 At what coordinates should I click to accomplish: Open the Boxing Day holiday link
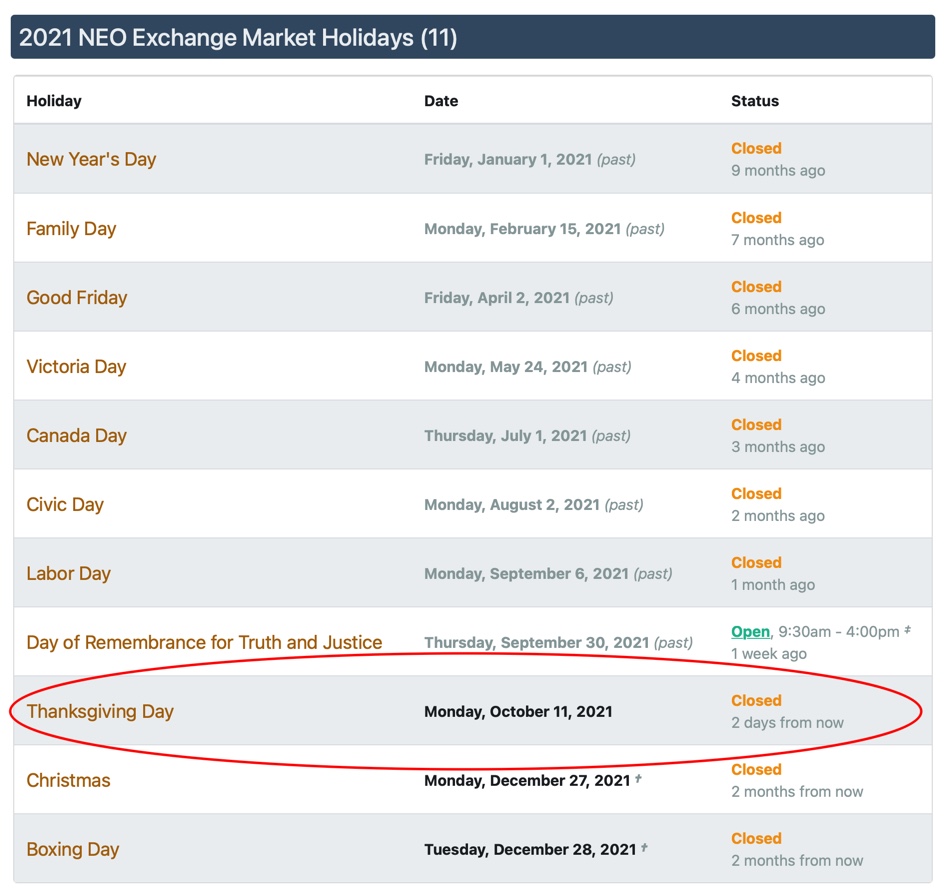pos(73,850)
